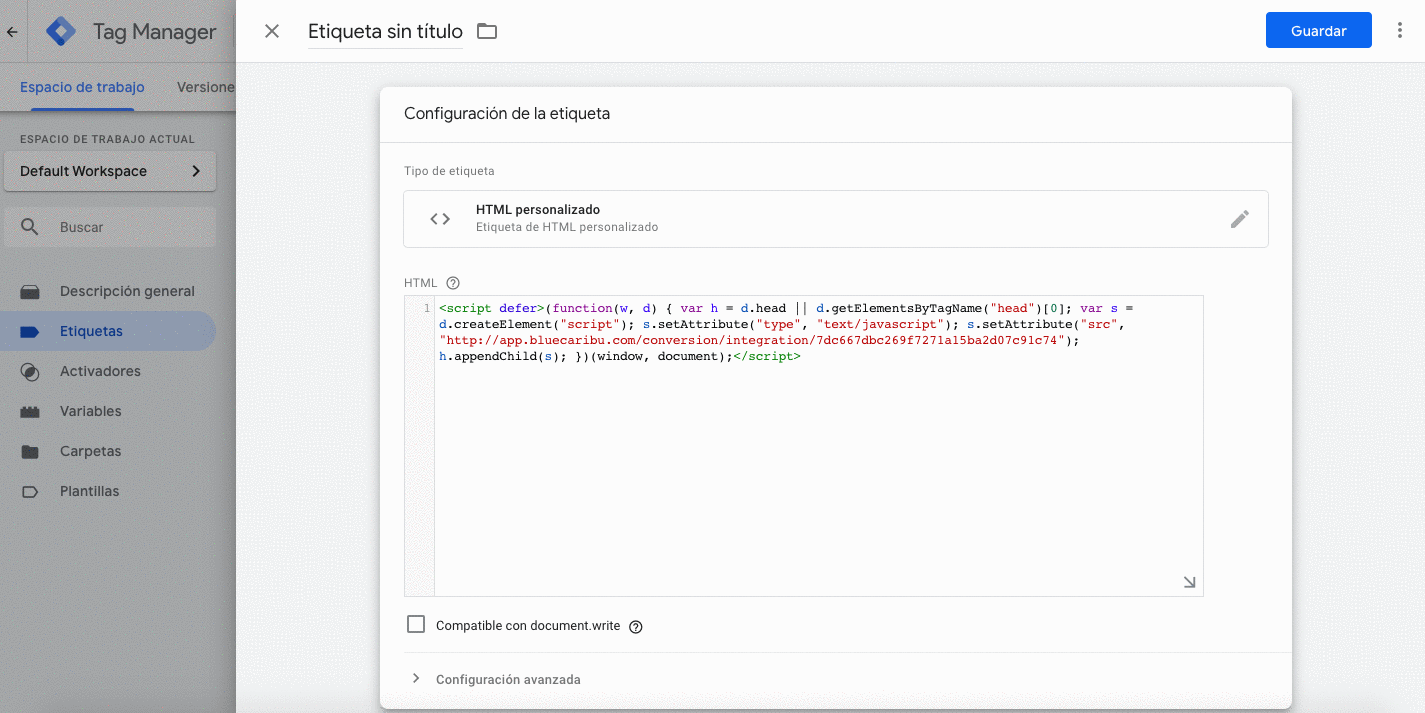1425x713 pixels.
Task: Switch to Versiones tab
Action: click(205, 87)
